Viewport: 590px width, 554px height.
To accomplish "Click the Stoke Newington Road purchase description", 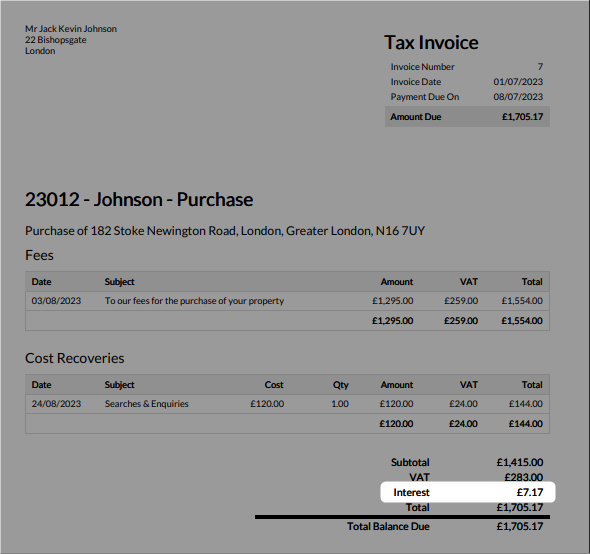I will (x=225, y=231).
